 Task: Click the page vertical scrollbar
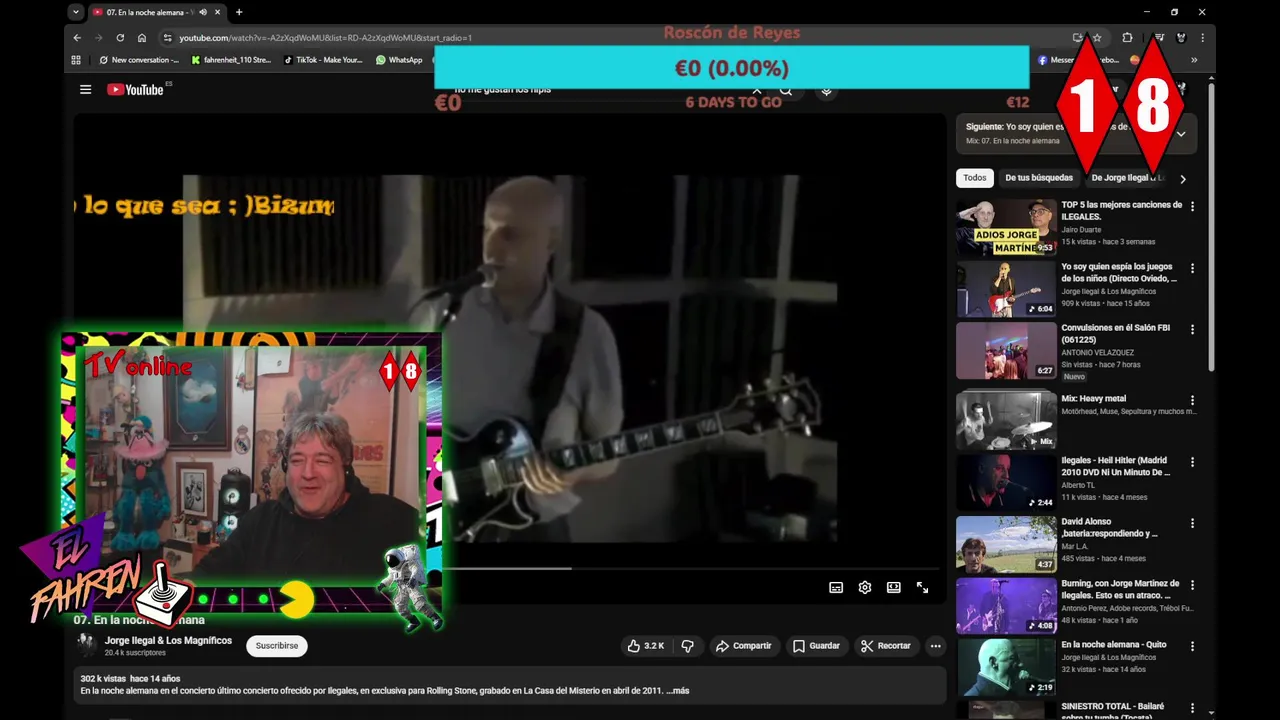pyautogui.click(x=1212, y=225)
